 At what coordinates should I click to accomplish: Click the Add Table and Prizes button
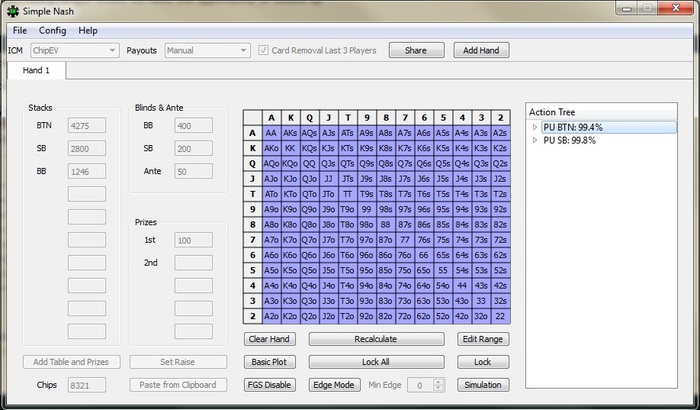(x=71, y=362)
